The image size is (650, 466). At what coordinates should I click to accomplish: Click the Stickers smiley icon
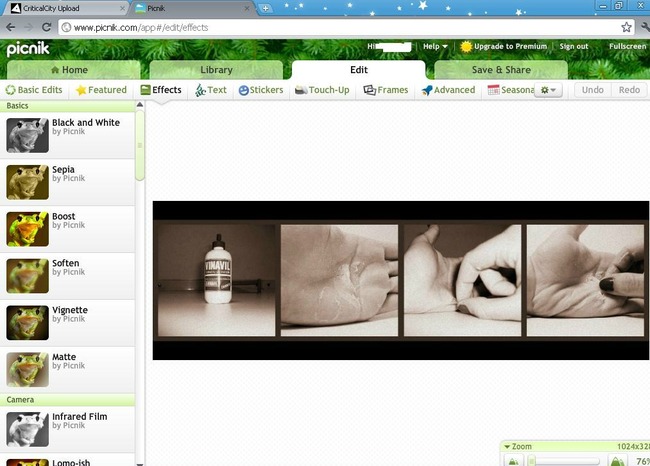[244, 90]
